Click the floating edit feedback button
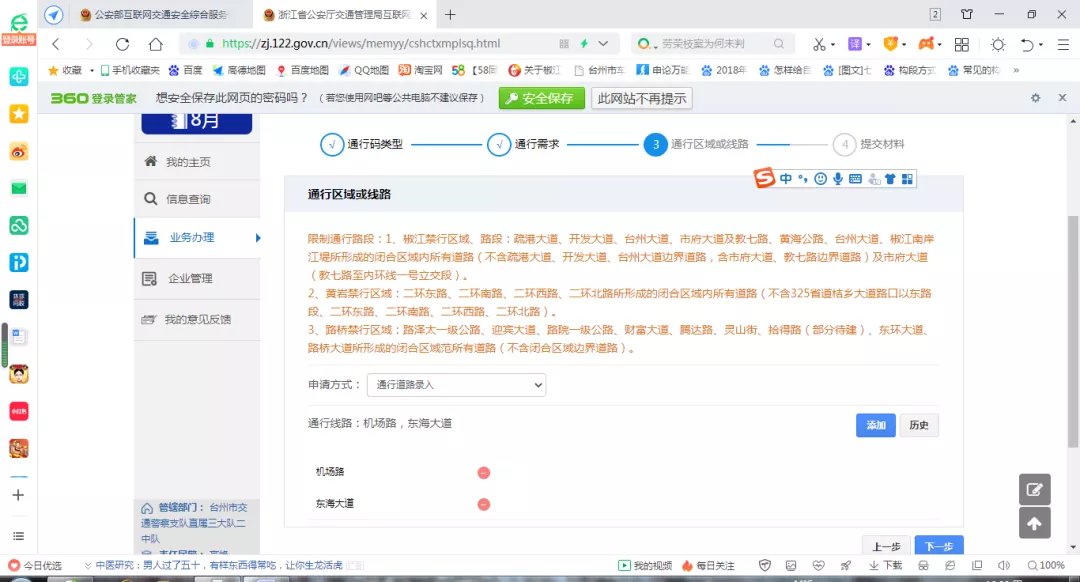1080x582 pixels. click(x=1035, y=490)
